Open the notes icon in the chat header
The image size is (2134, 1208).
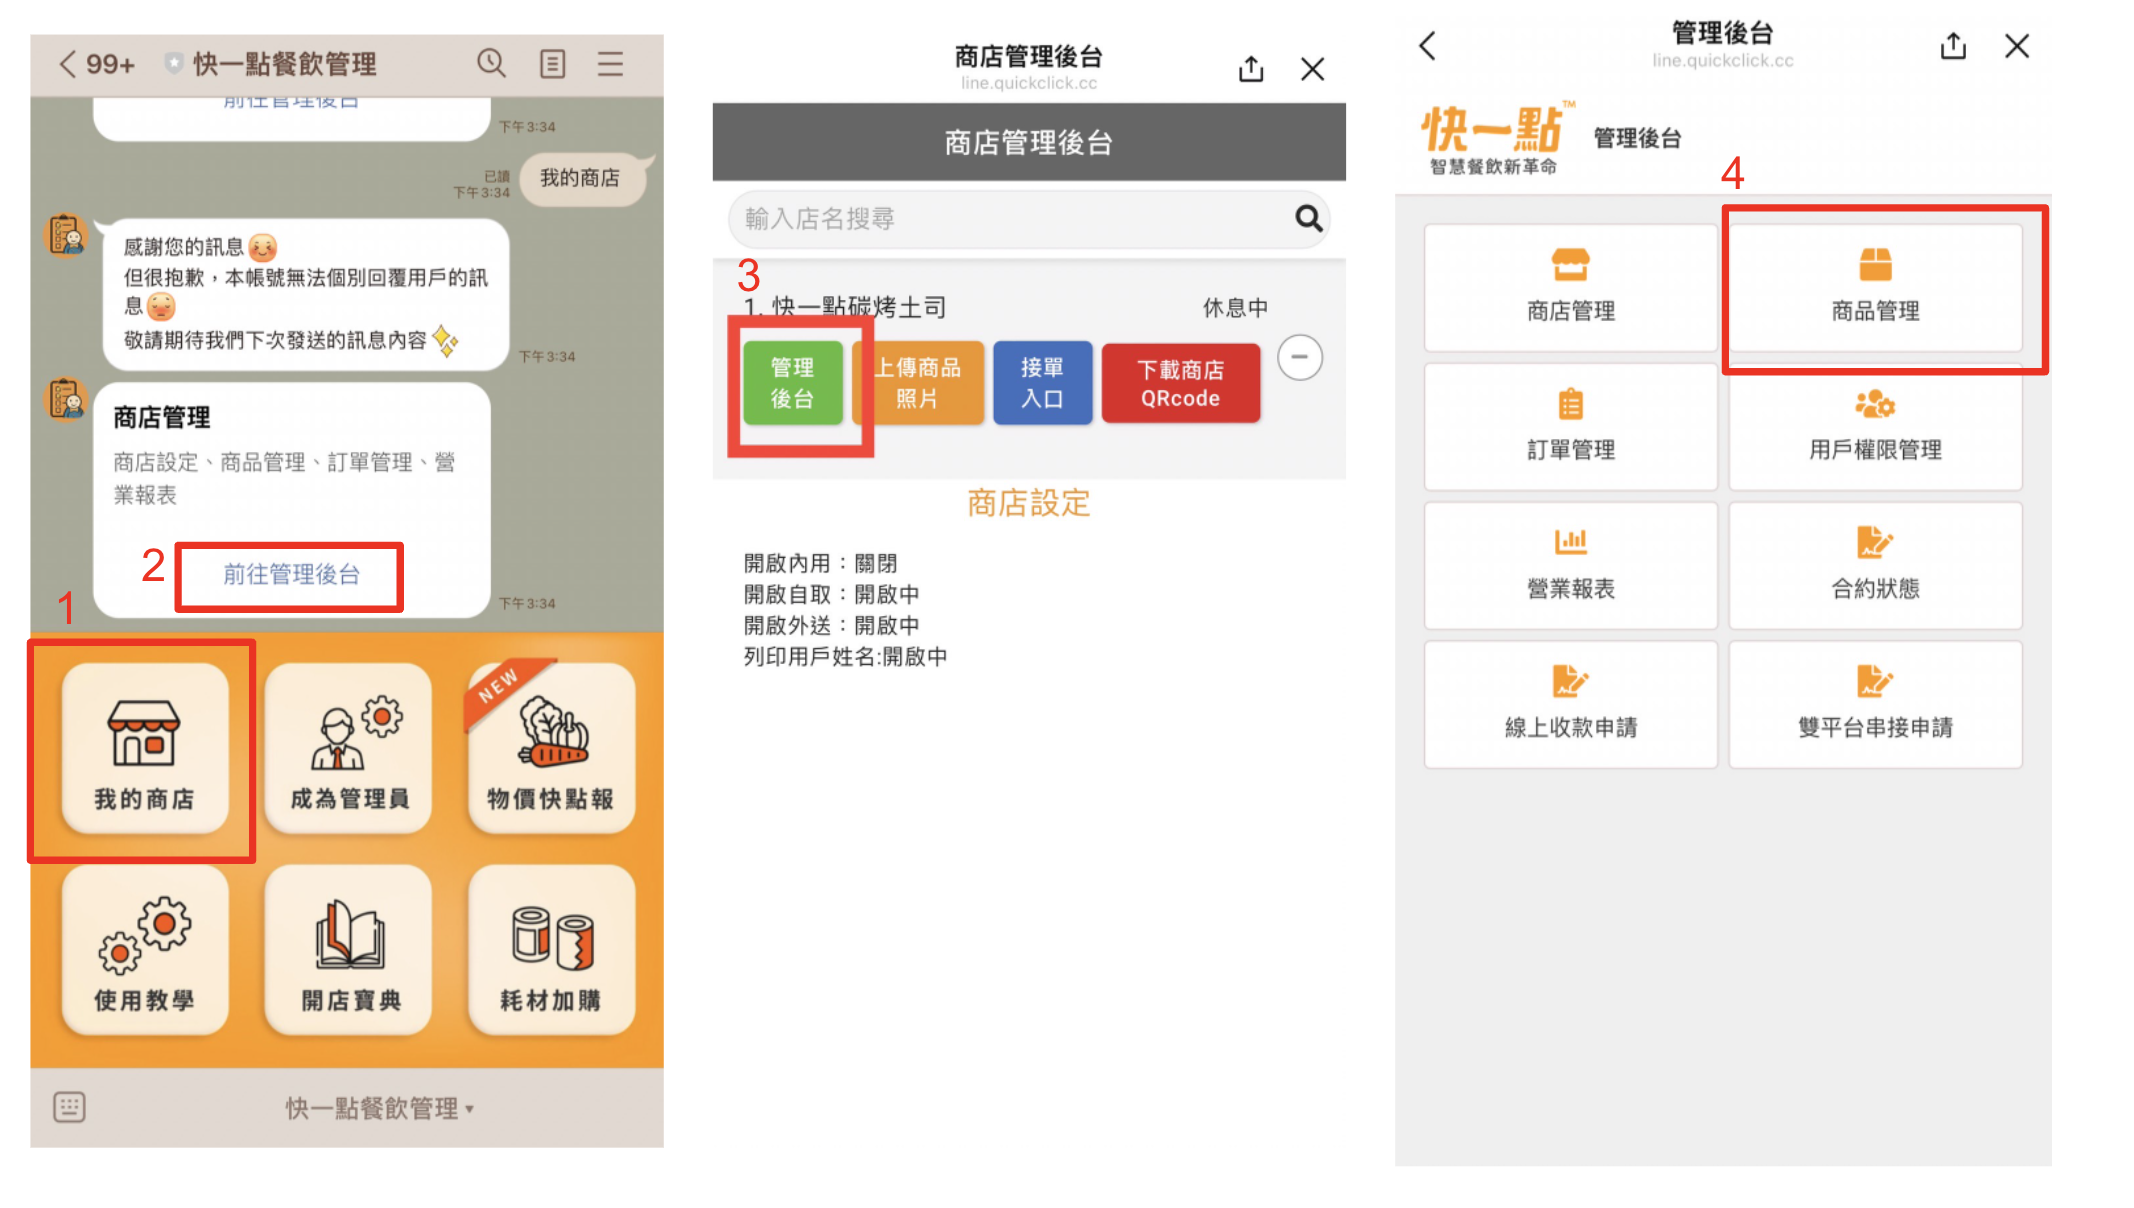552,64
